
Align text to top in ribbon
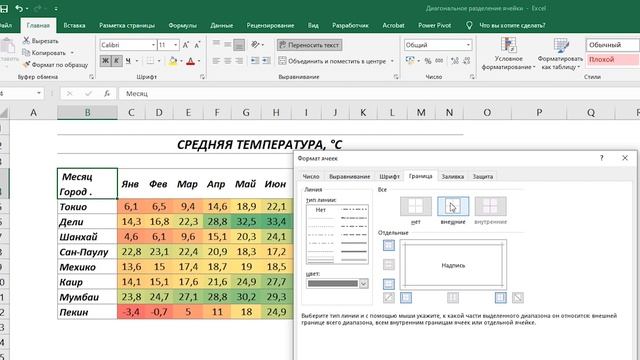click(216, 44)
